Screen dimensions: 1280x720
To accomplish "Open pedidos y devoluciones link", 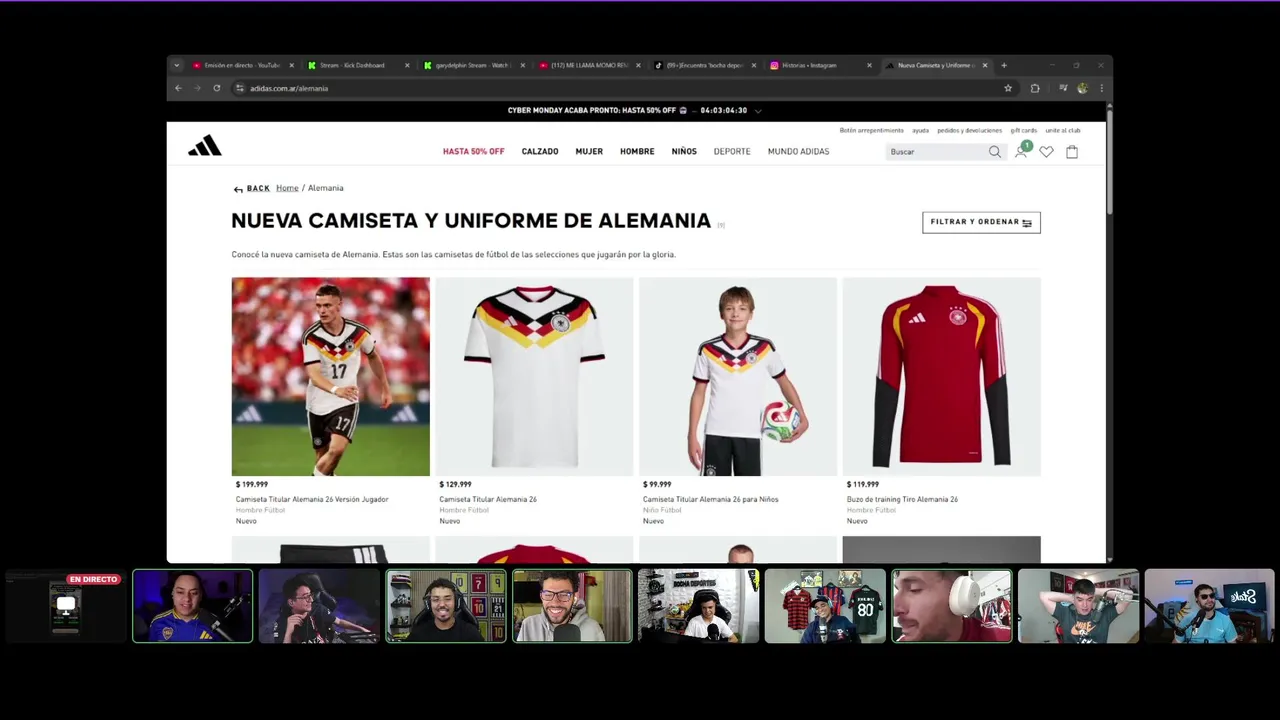I will [x=969, y=130].
